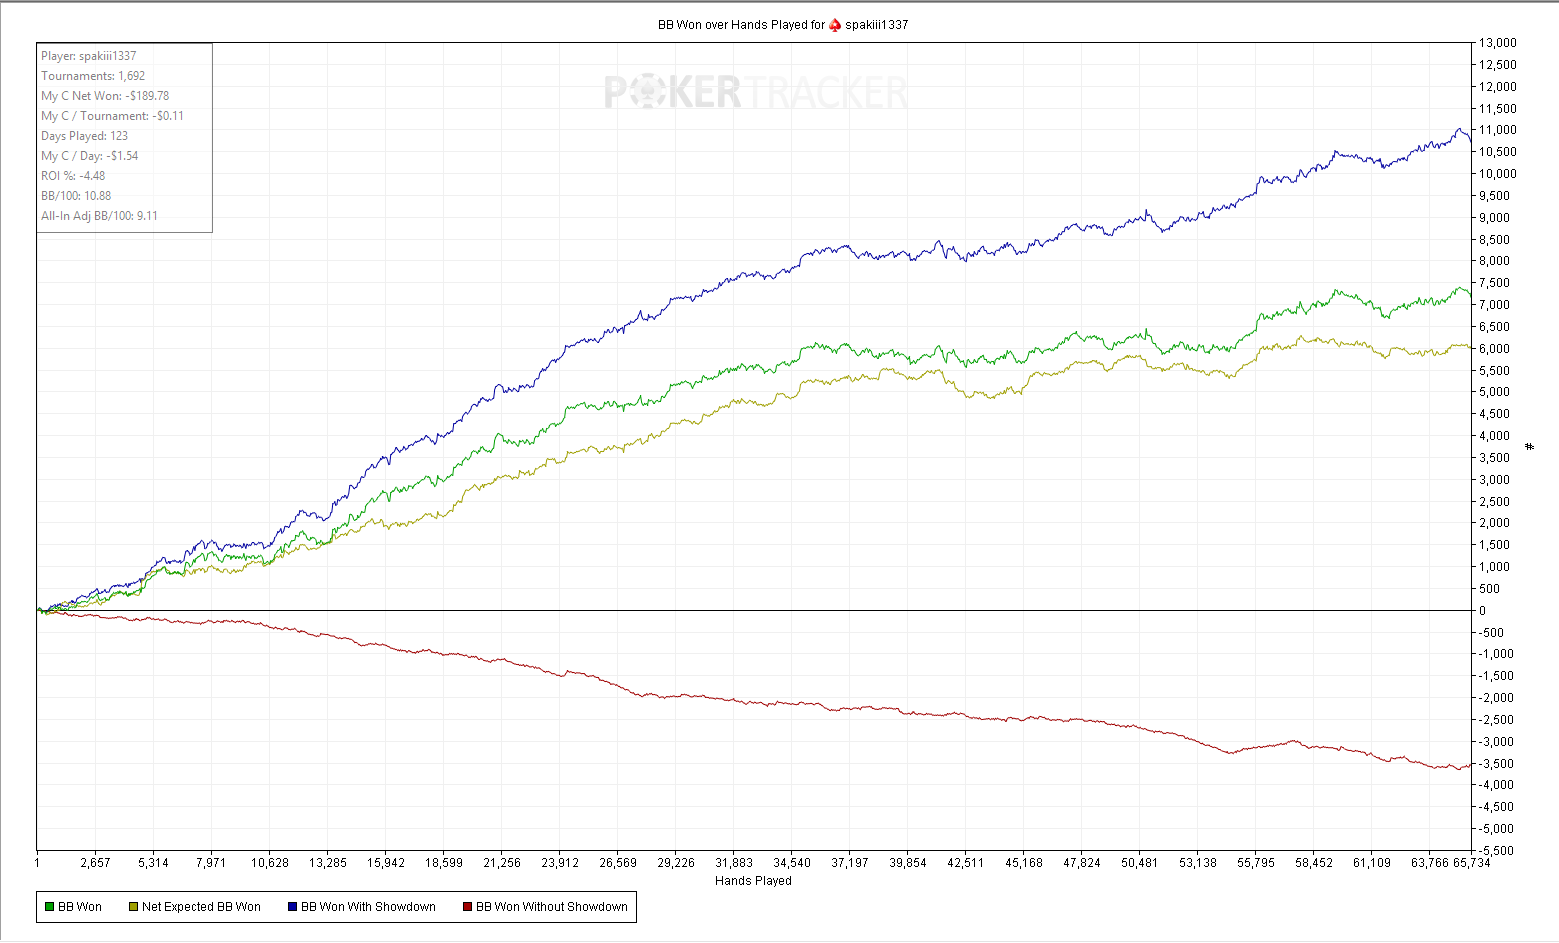
Task: Click the x-axis tick label '18,599'
Action: click(x=444, y=863)
